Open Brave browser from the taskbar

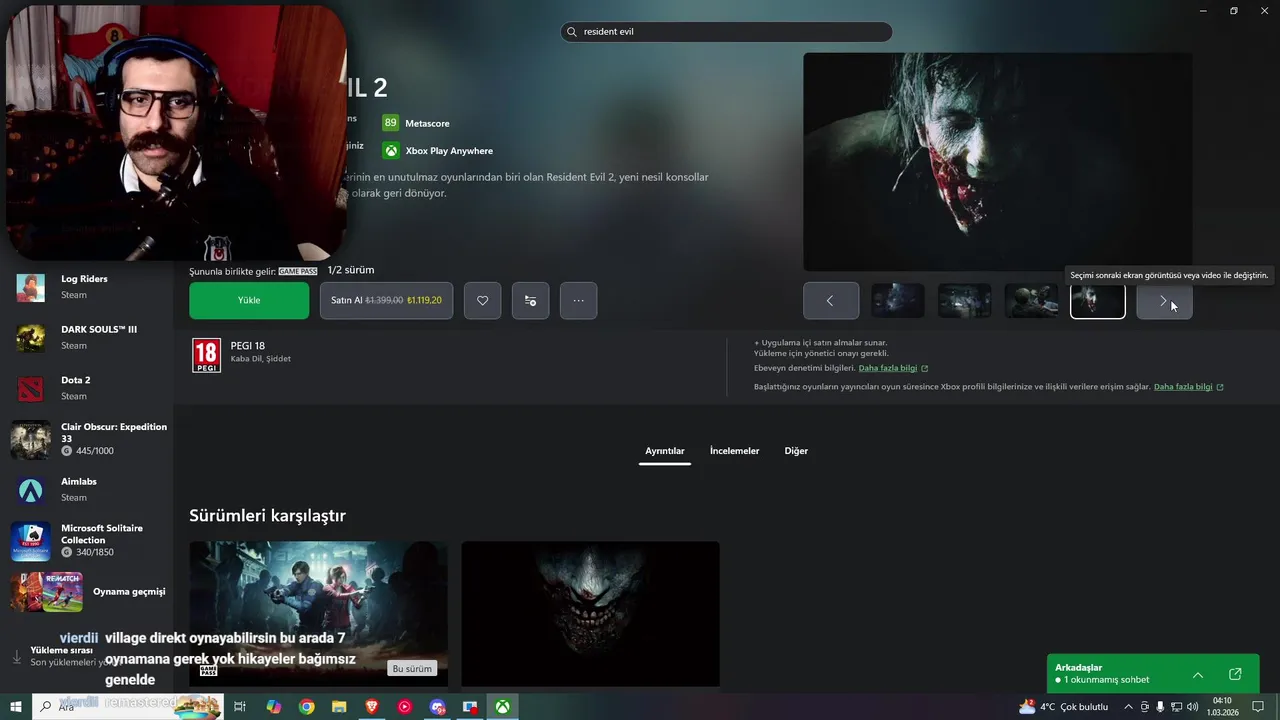(372, 707)
